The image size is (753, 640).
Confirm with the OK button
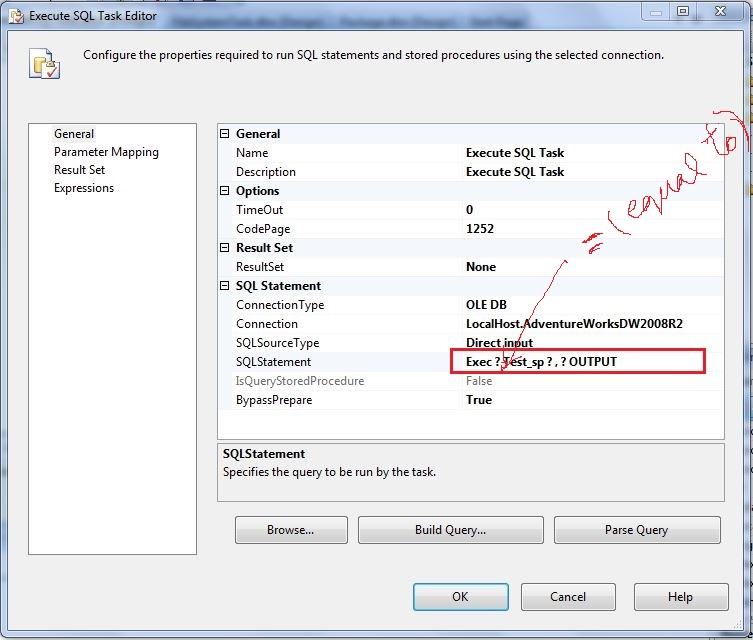(460, 597)
